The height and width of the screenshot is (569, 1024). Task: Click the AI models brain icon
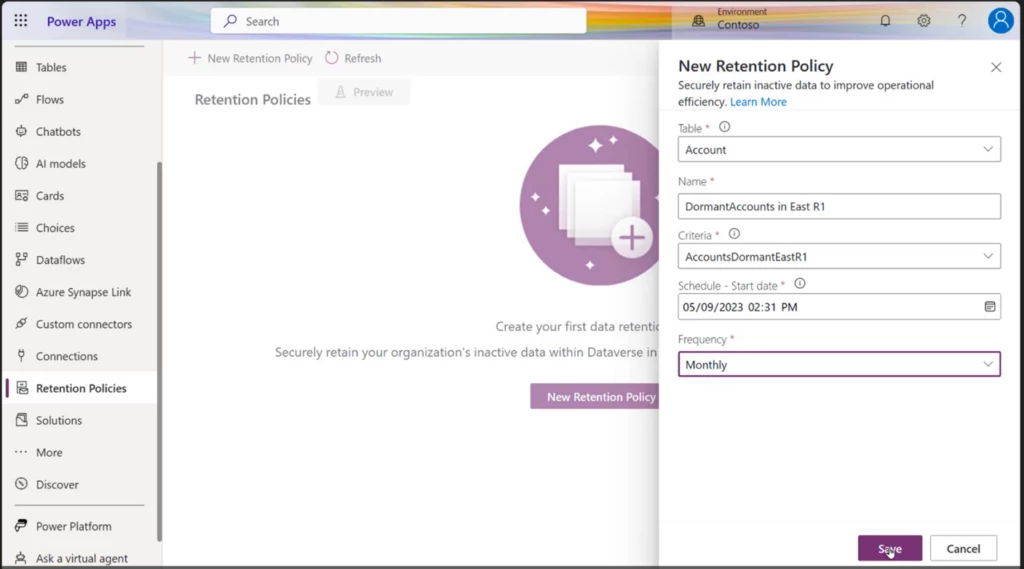coord(22,163)
